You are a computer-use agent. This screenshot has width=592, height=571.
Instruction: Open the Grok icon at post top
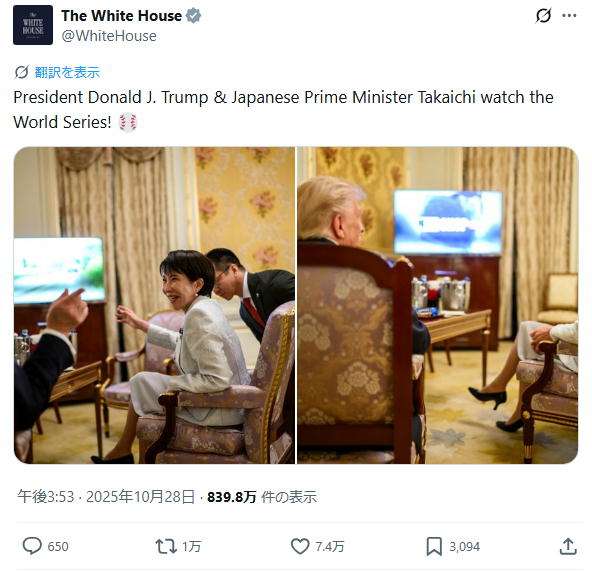click(x=543, y=15)
